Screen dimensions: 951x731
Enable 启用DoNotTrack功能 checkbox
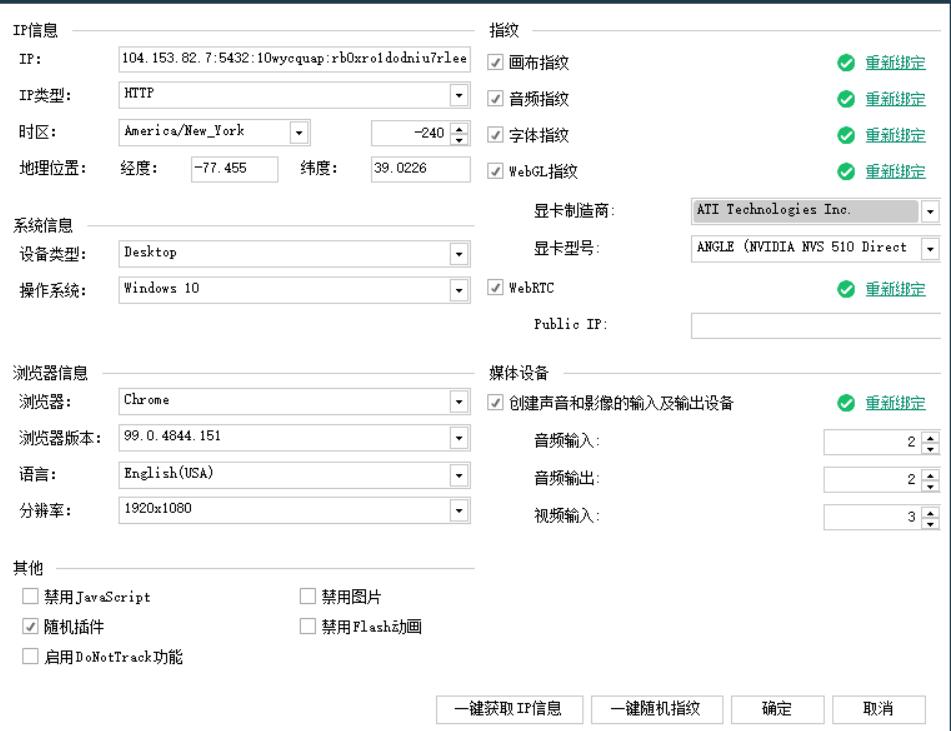pyautogui.click(x=30, y=656)
